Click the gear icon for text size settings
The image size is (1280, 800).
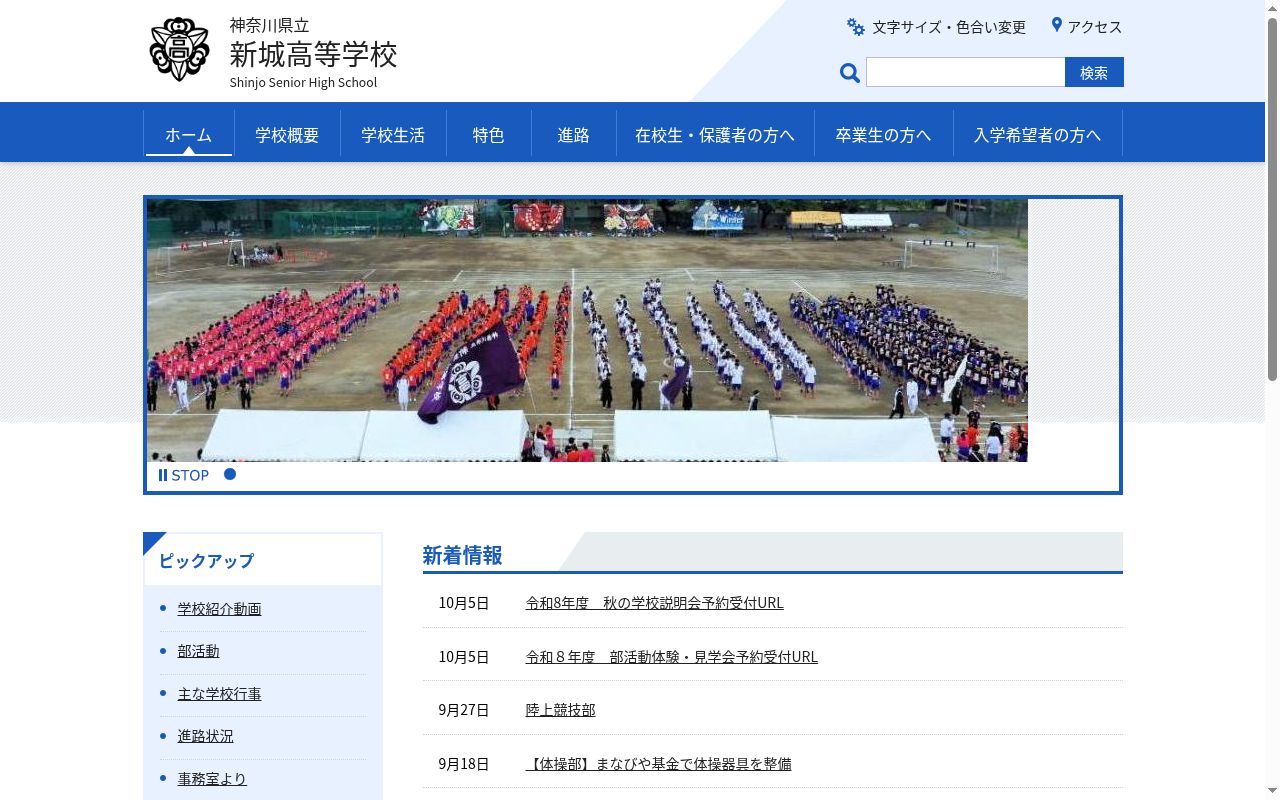(856, 27)
